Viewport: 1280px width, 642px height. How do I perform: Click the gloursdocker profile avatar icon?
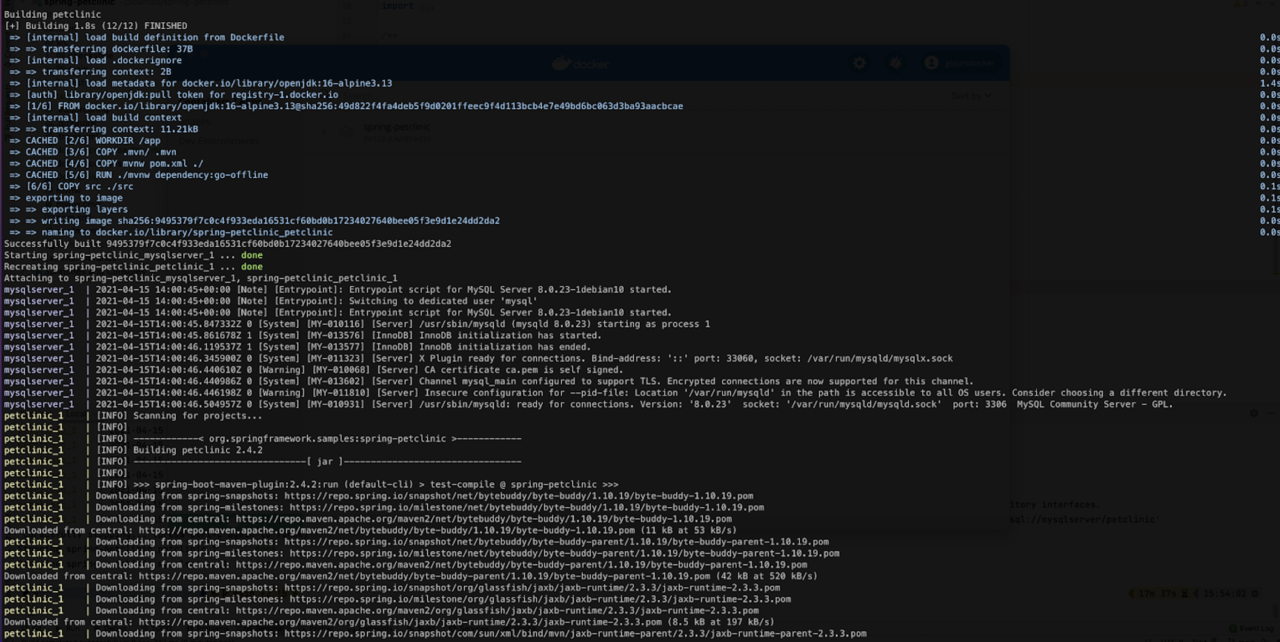coord(932,63)
